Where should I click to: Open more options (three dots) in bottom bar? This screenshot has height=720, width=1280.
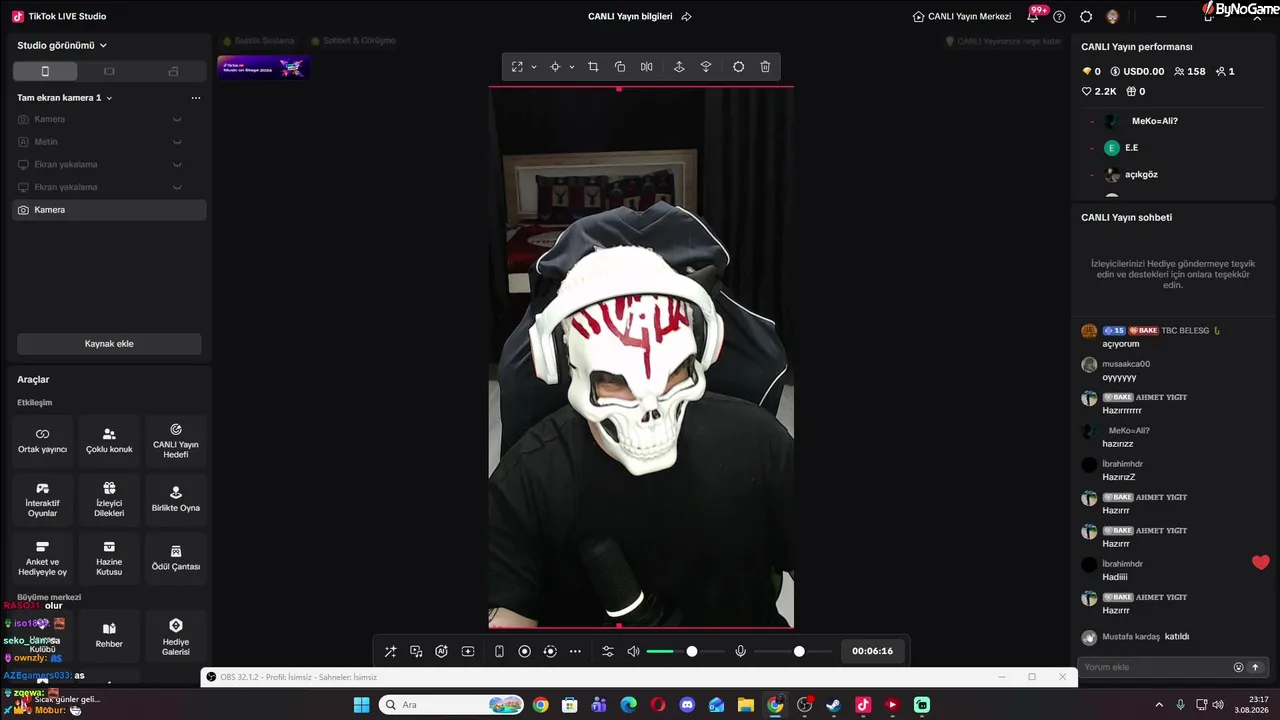pos(575,651)
